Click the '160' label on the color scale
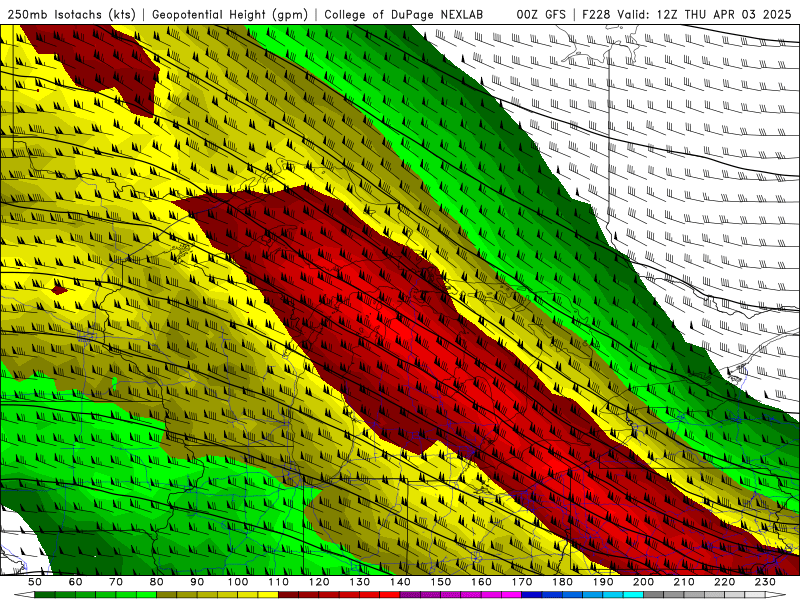Image resolution: width=800 pixels, height=600 pixels. tap(481, 582)
